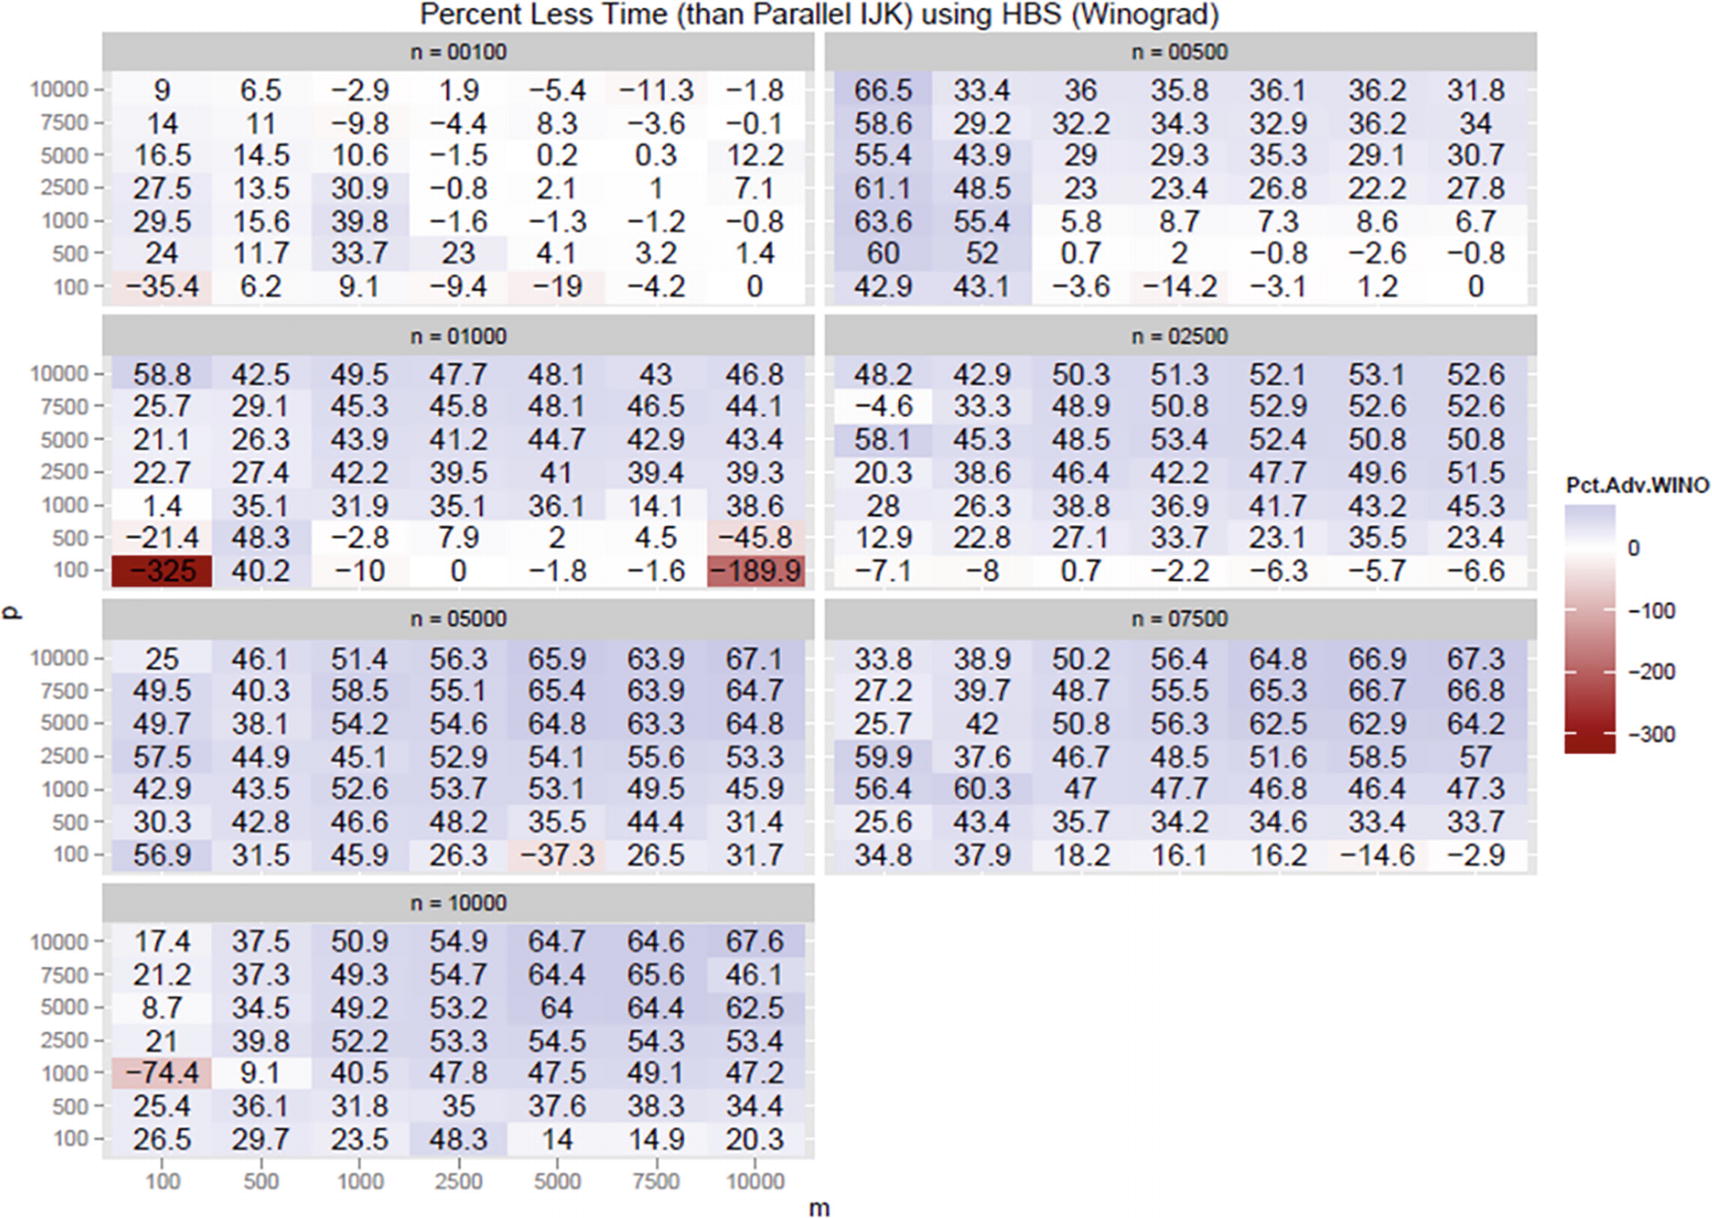Click the cell value '-4.6'

883,406
